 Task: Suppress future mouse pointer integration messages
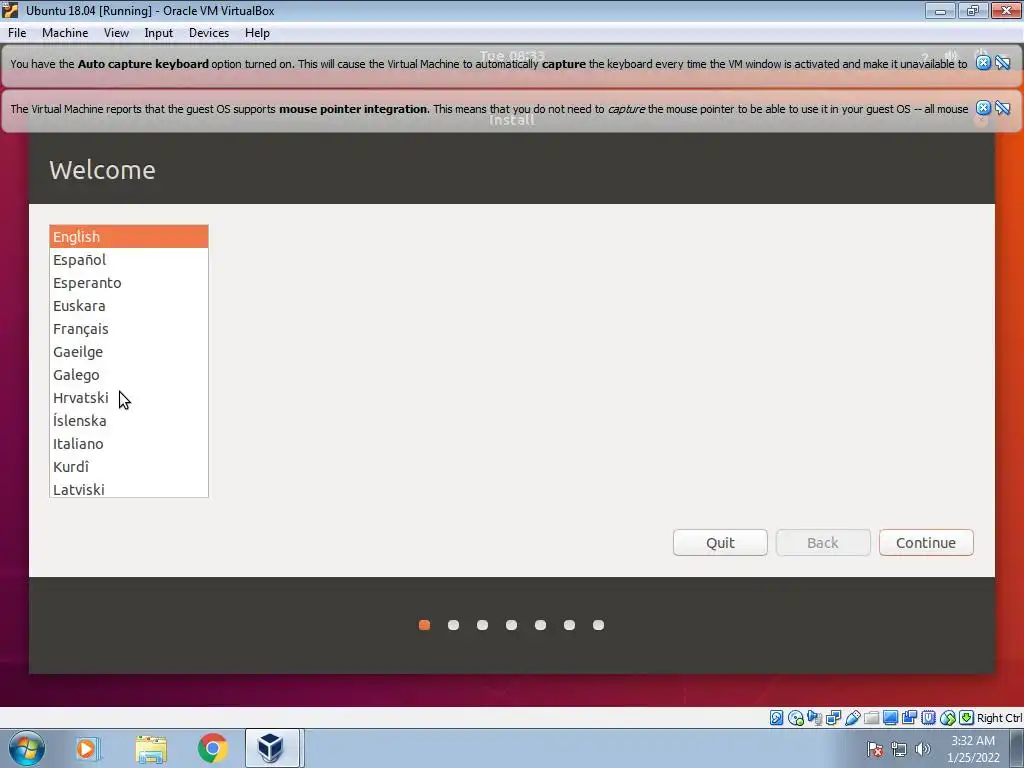1003,108
